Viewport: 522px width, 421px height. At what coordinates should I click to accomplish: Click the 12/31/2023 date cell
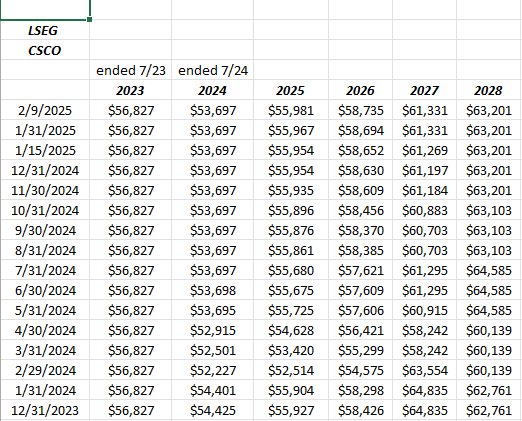[x=45, y=410]
